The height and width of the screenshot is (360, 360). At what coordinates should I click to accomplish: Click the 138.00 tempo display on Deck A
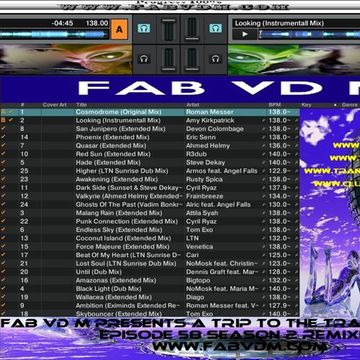[x=97, y=23]
